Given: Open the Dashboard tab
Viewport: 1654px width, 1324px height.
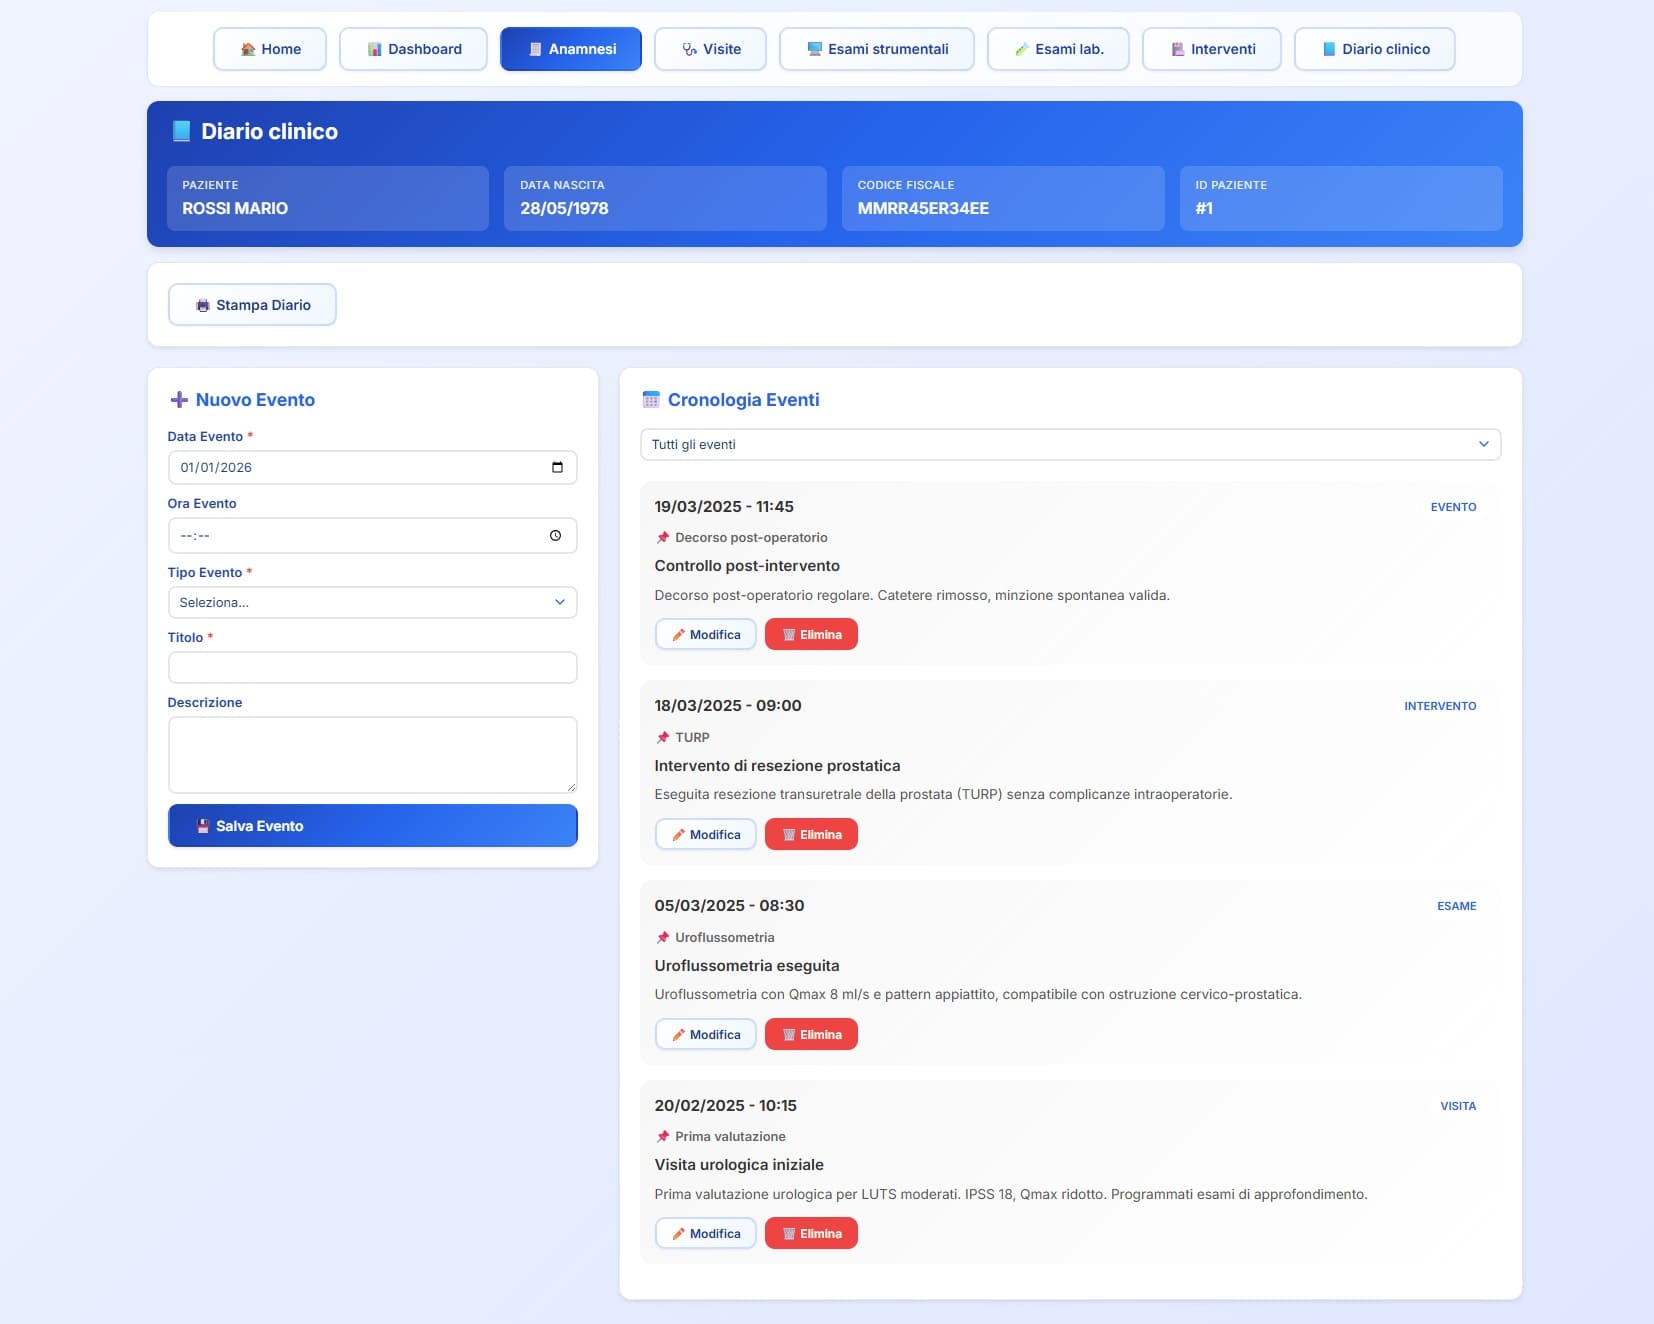Looking at the screenshot, I should tap(413, 49).
